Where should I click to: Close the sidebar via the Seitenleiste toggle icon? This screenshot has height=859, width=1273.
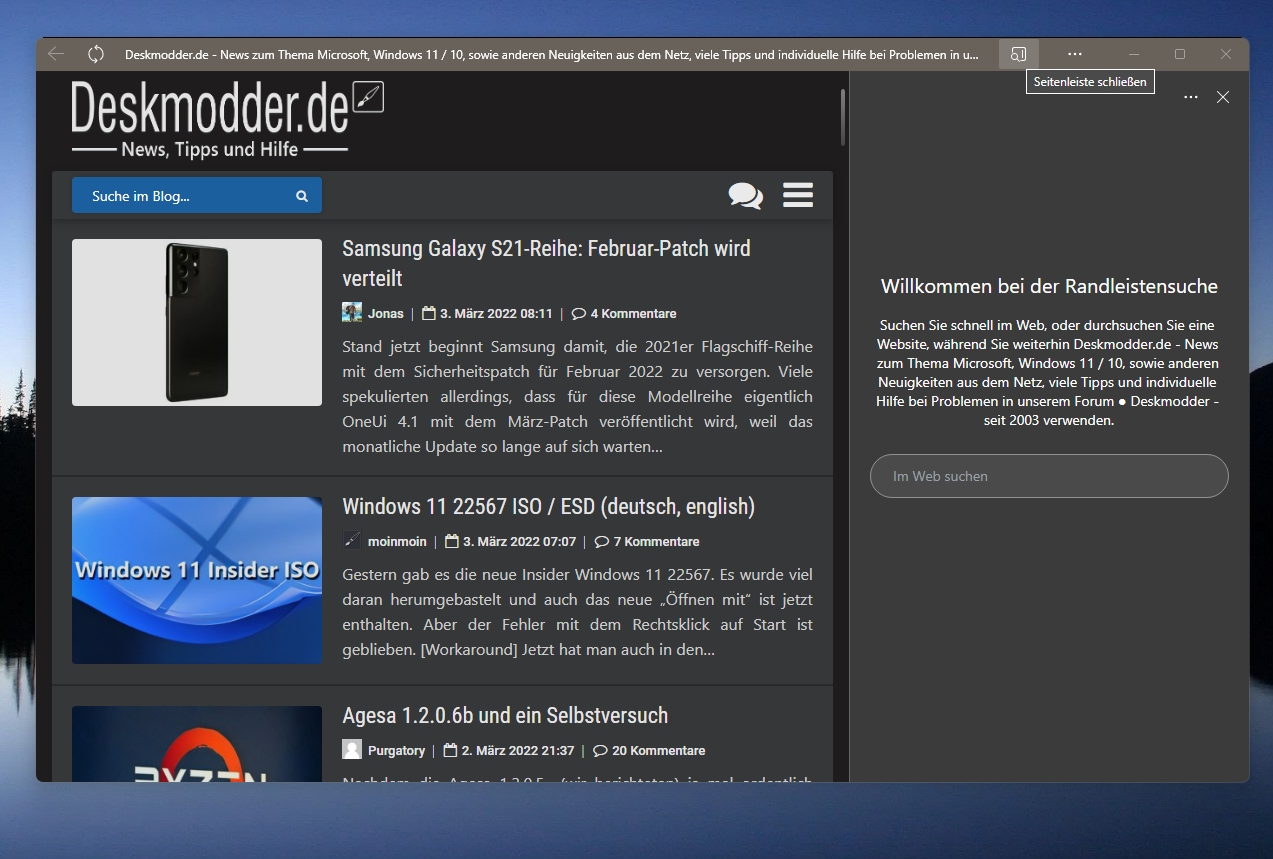(x=1018, y=54)
